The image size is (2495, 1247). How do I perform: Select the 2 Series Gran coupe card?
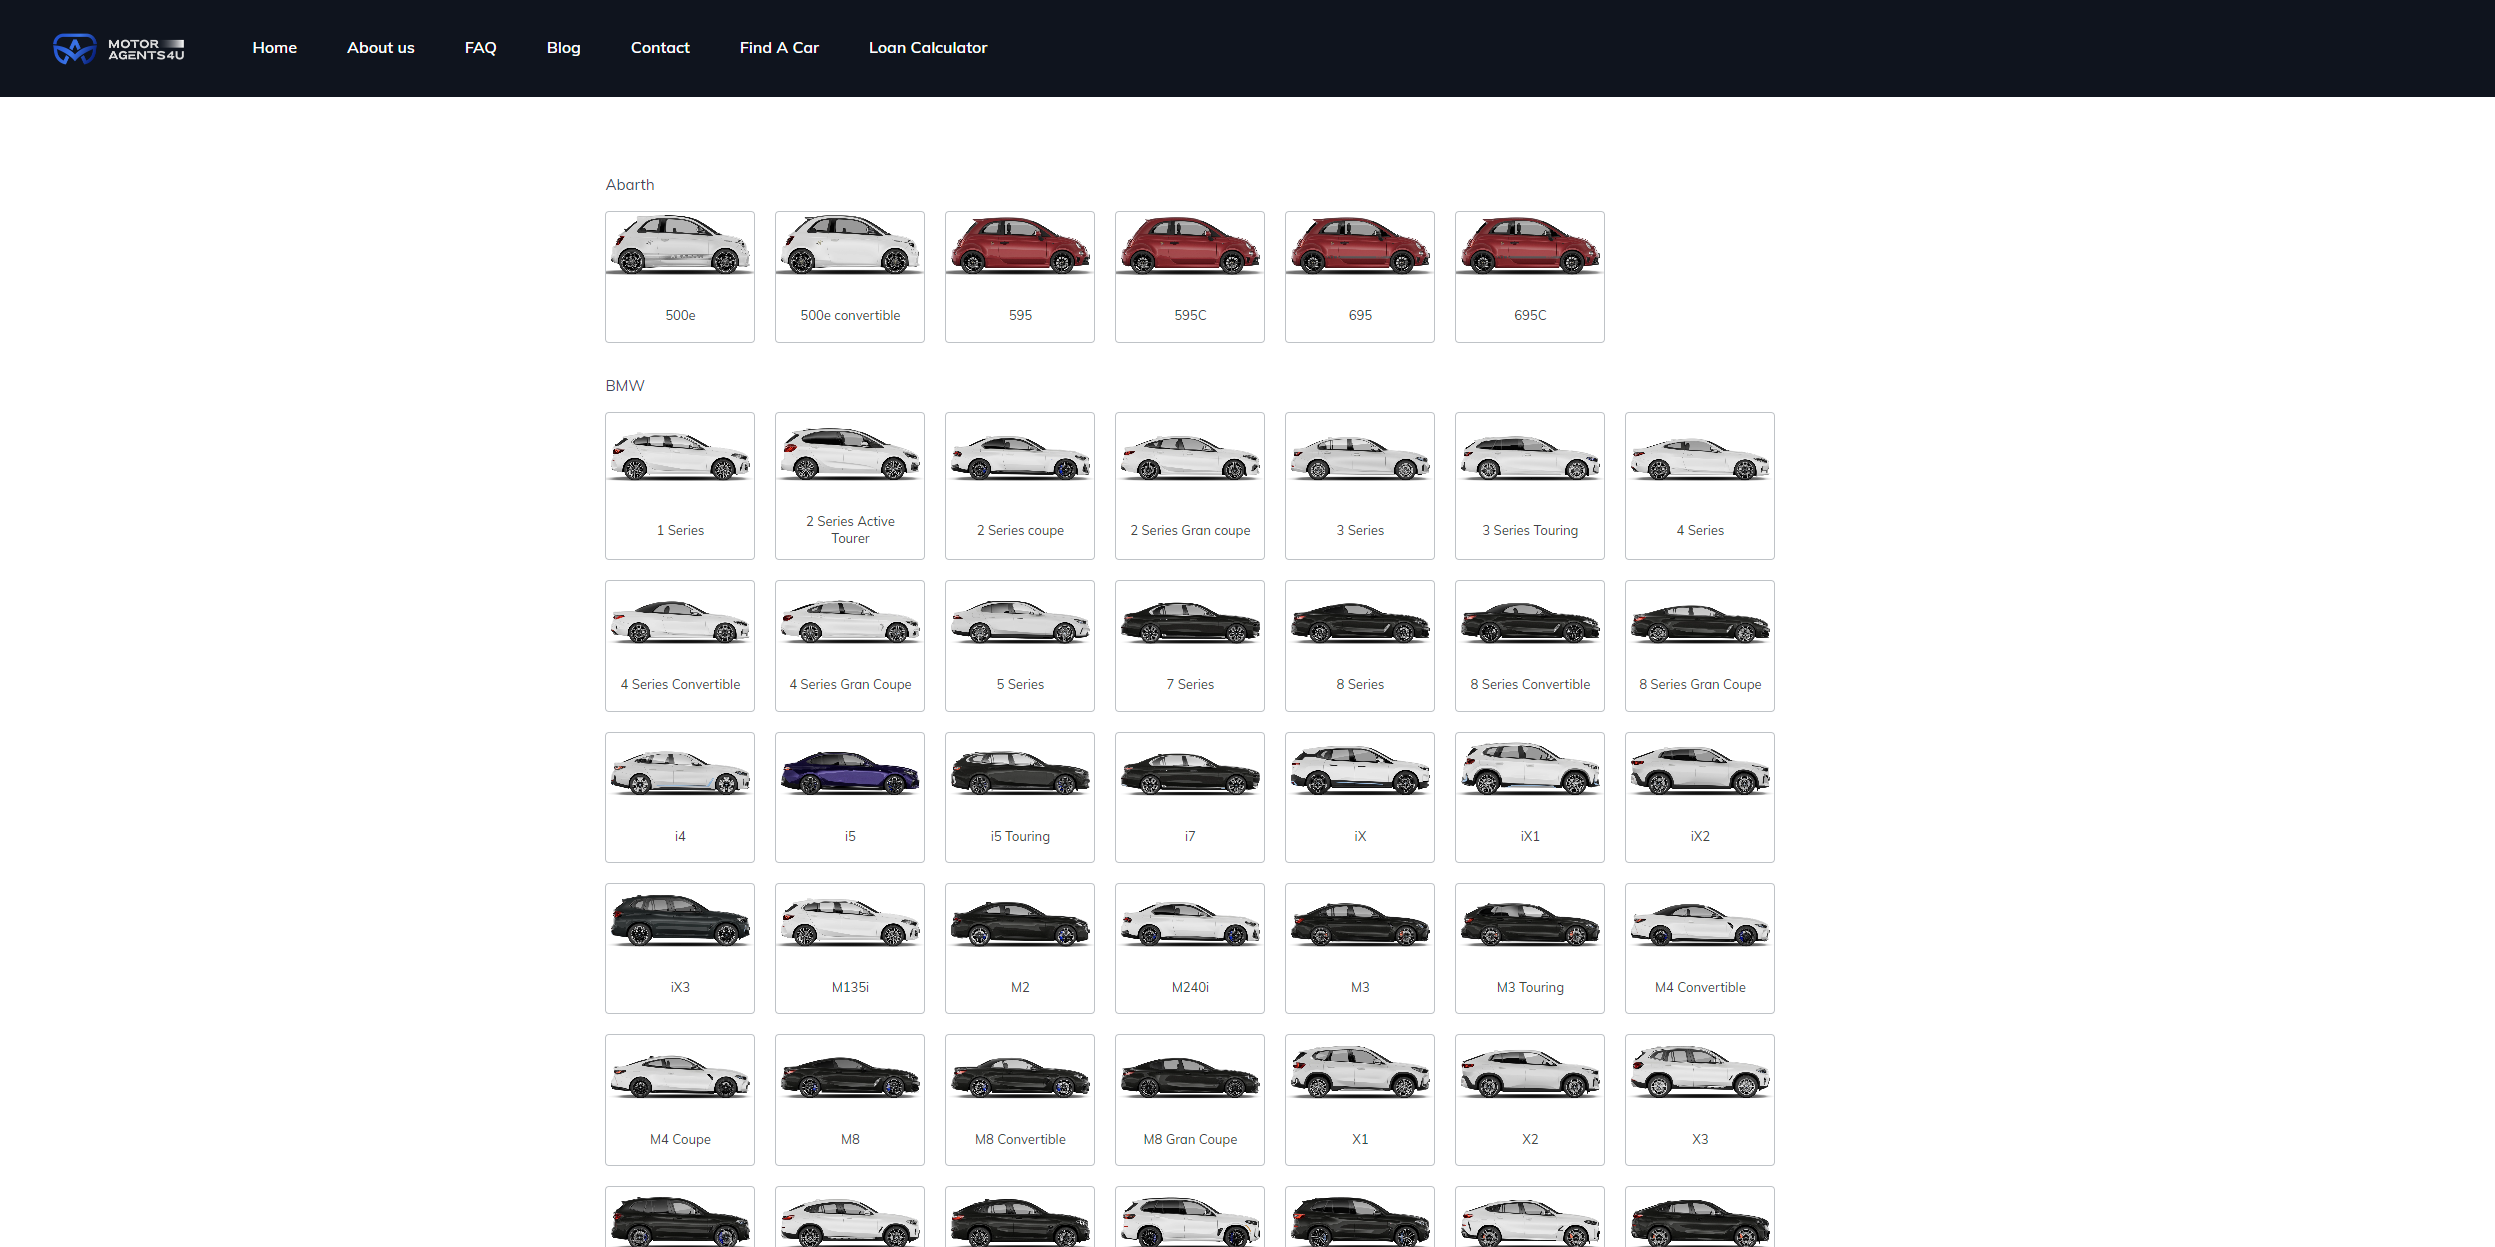tap(1190, 486)
